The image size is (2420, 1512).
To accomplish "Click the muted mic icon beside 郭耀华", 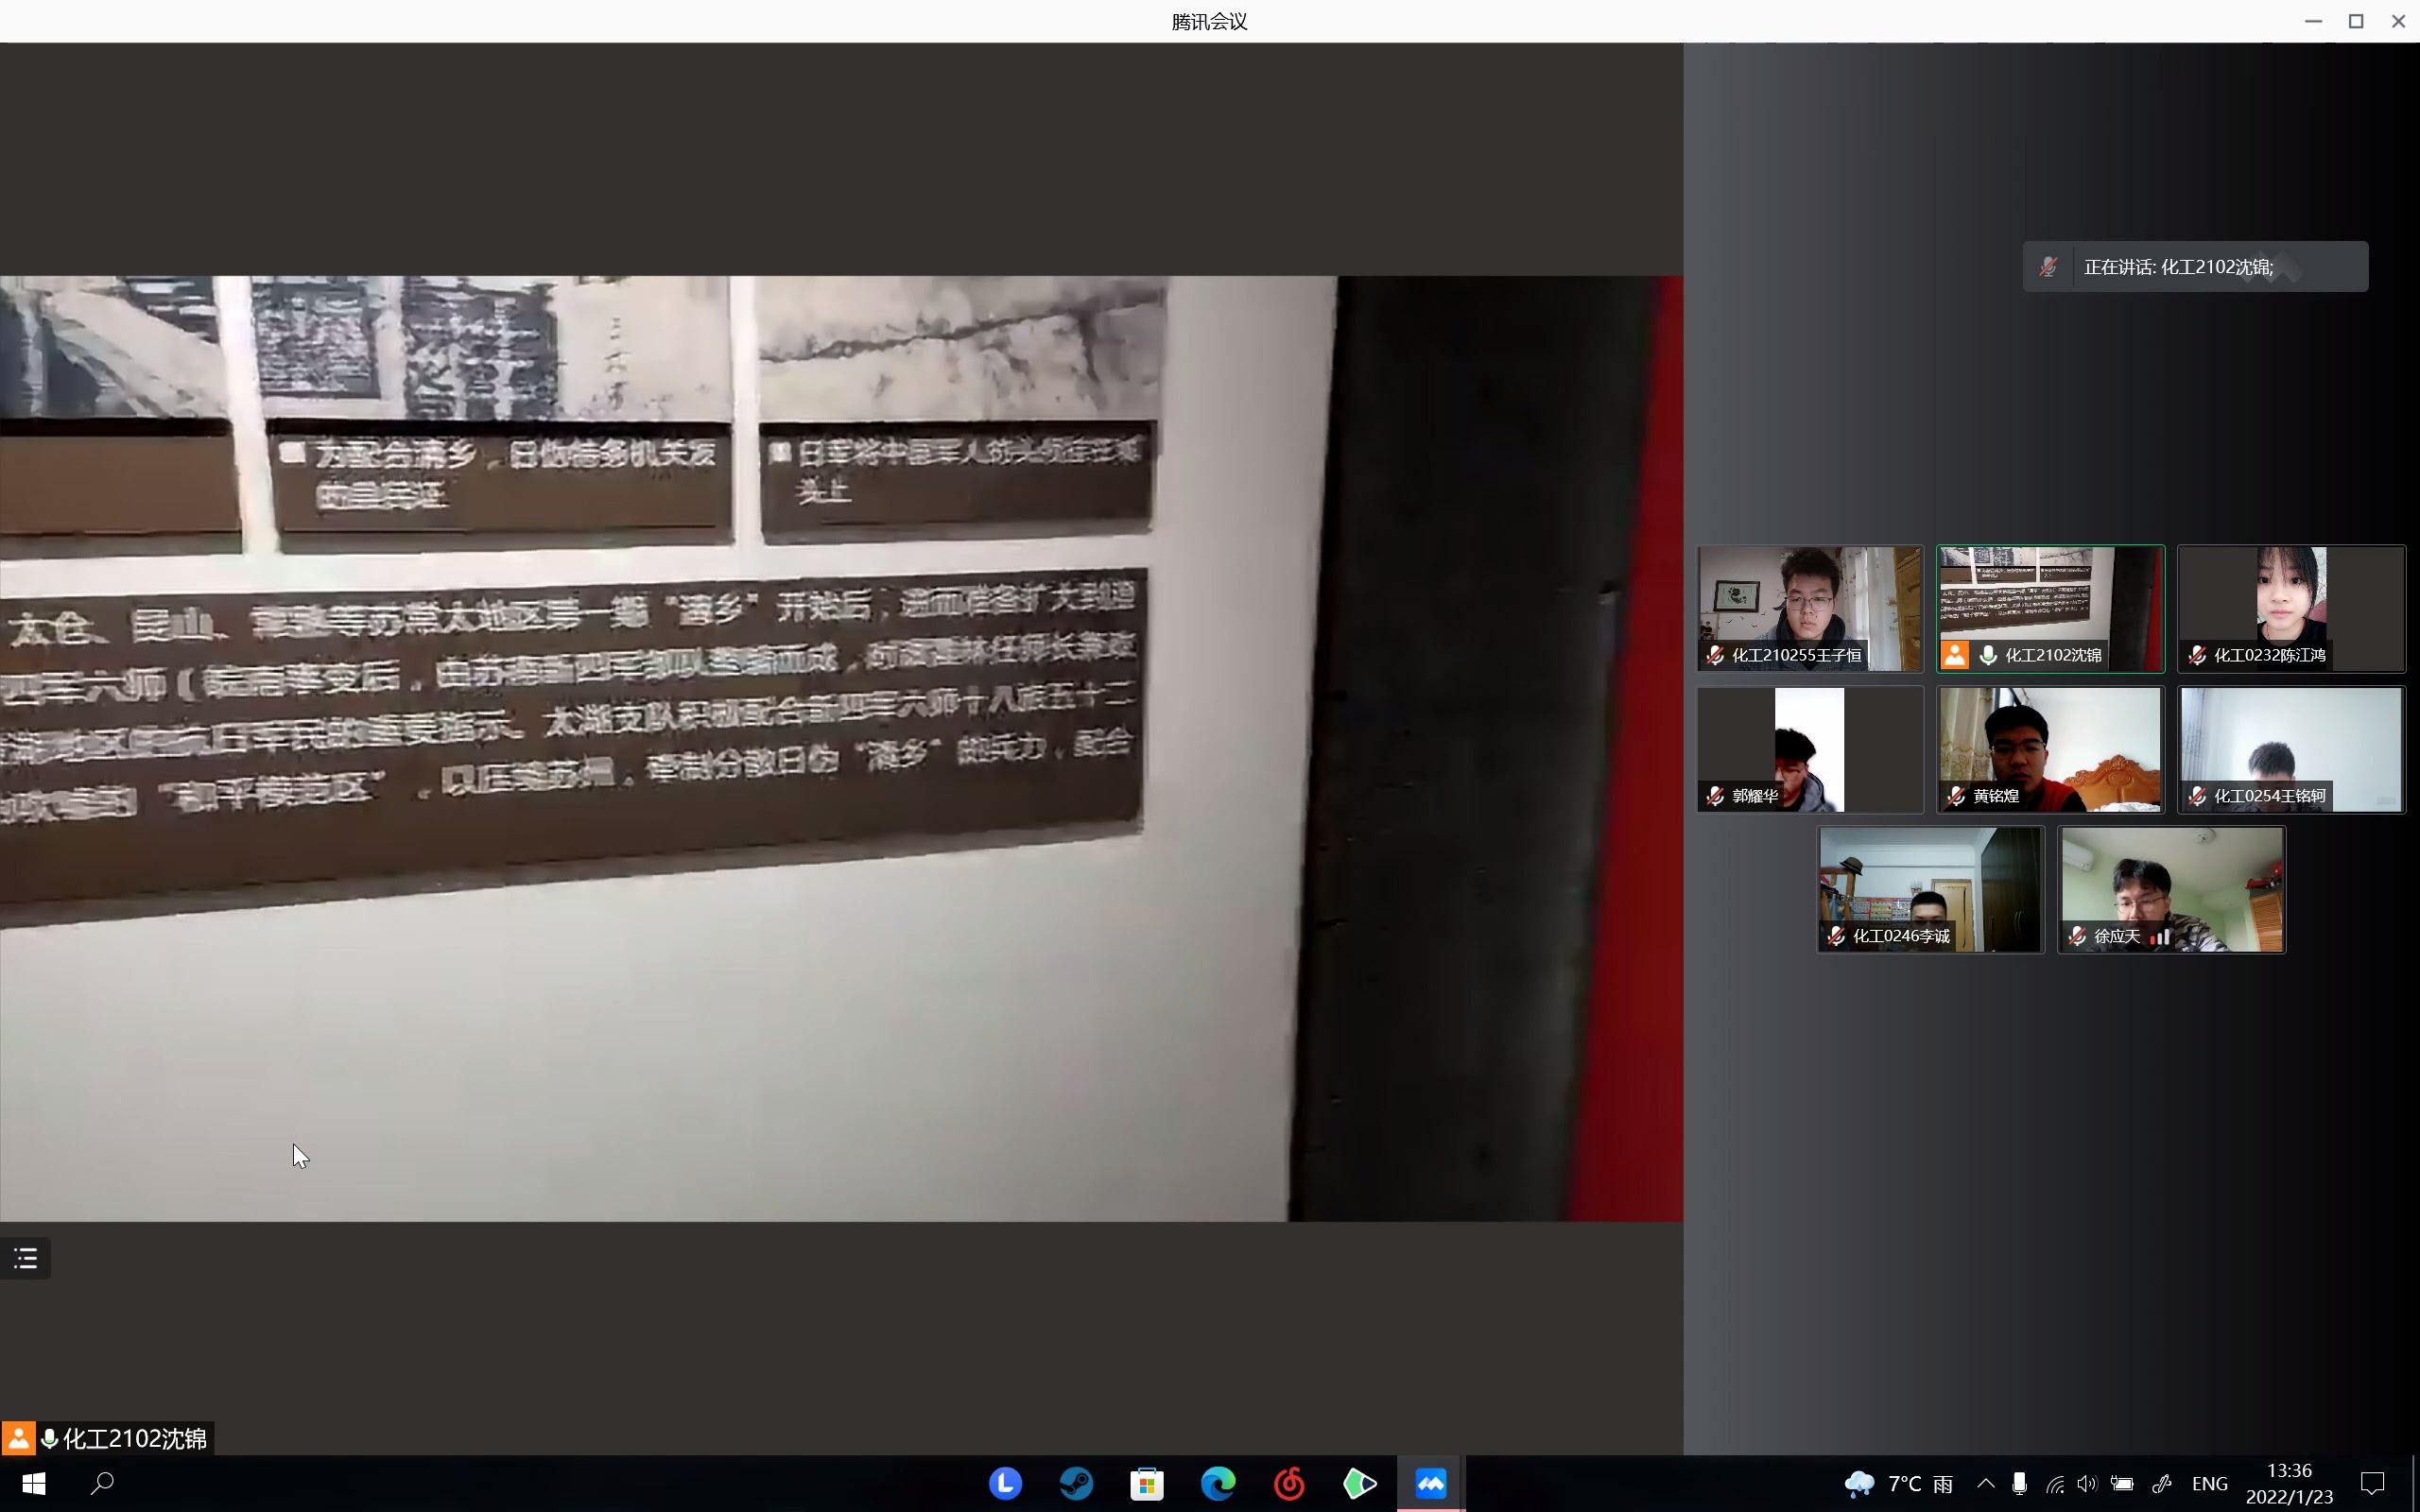I will [x=1715, y=796].
